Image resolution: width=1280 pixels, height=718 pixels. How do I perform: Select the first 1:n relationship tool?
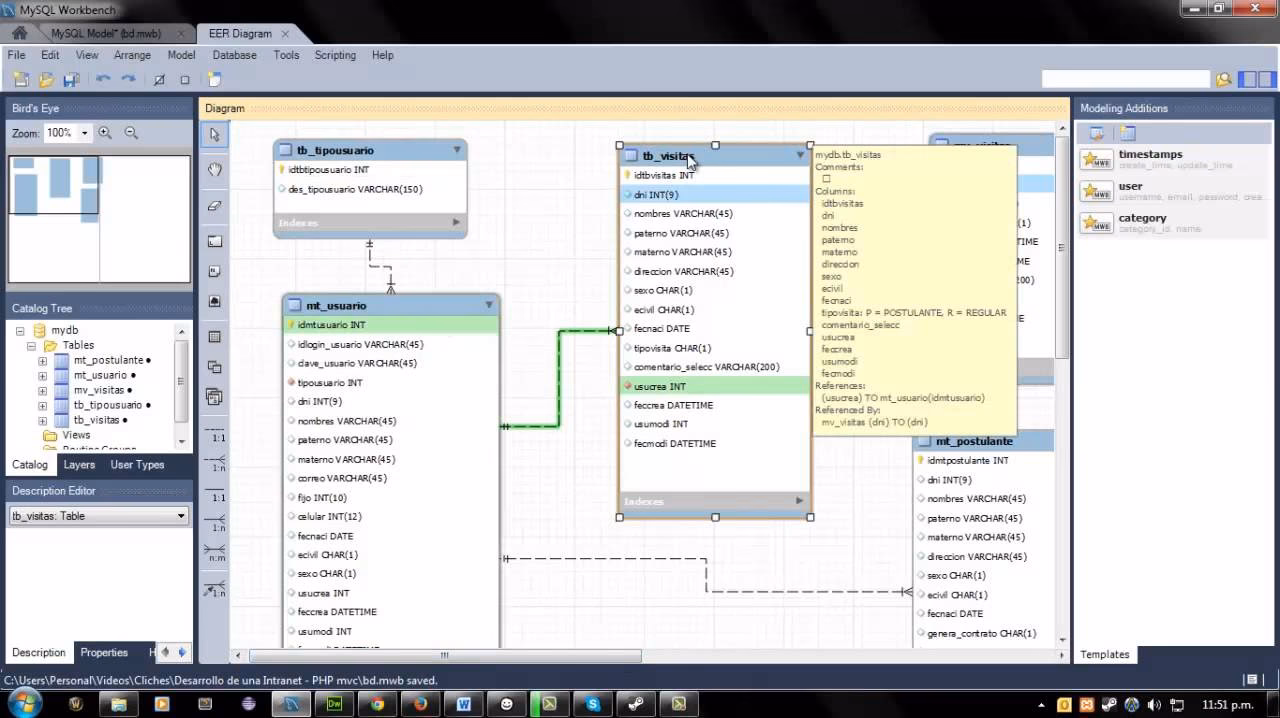tap(214, 465)
